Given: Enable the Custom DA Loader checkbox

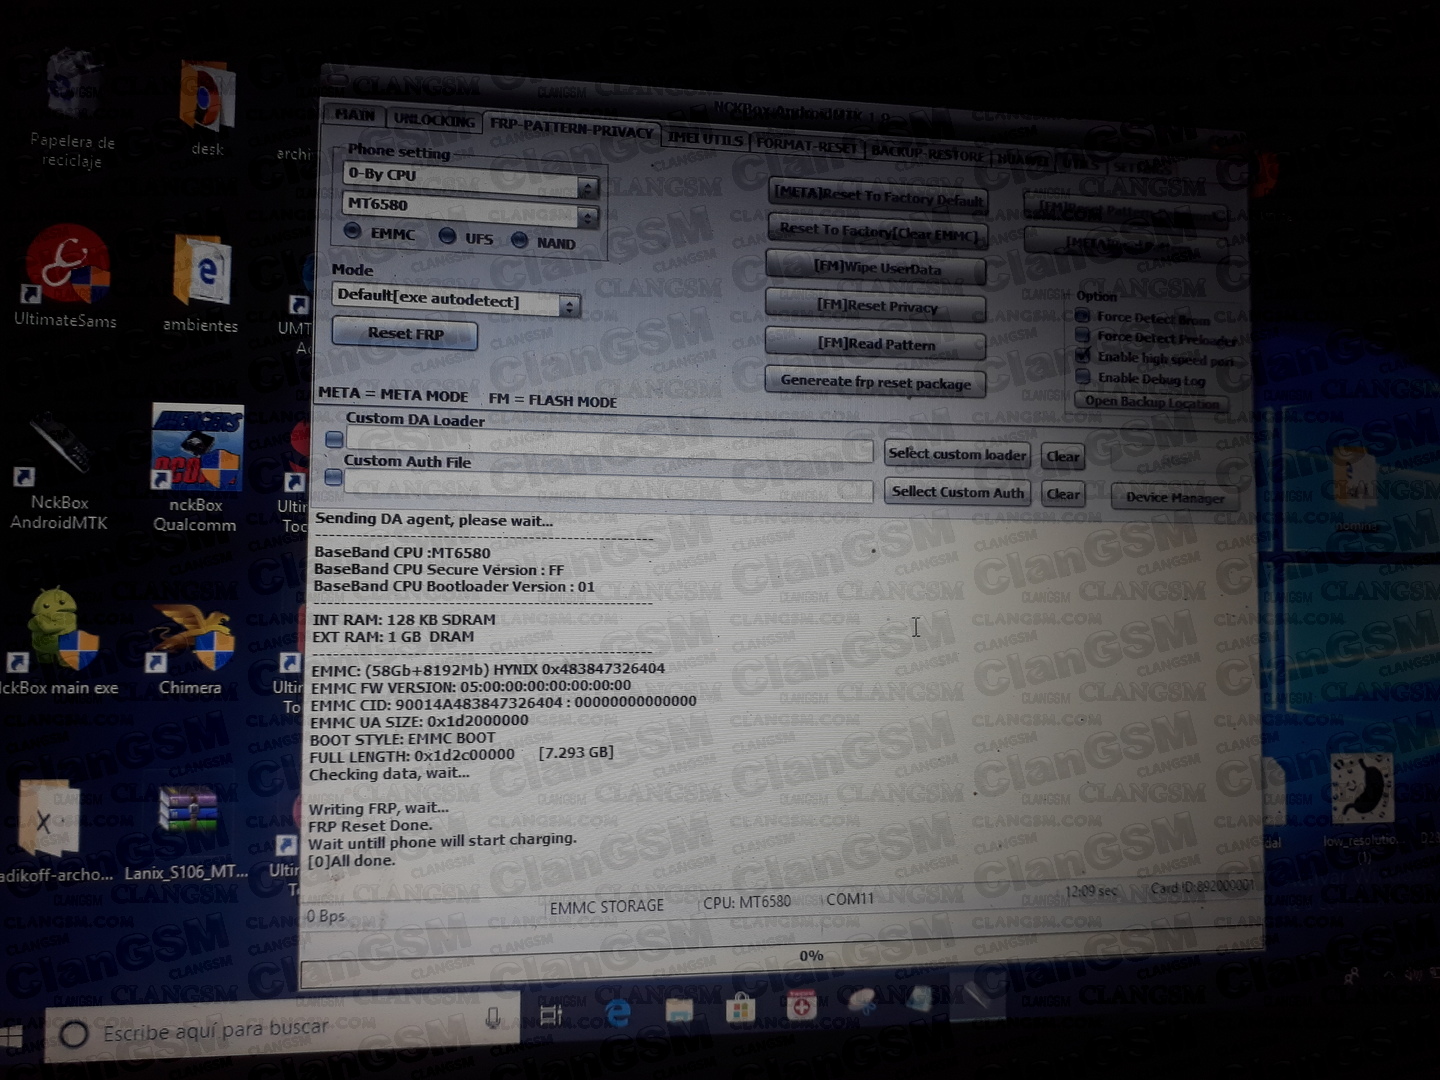Looking at the screenshot, I should pos(334,439).
